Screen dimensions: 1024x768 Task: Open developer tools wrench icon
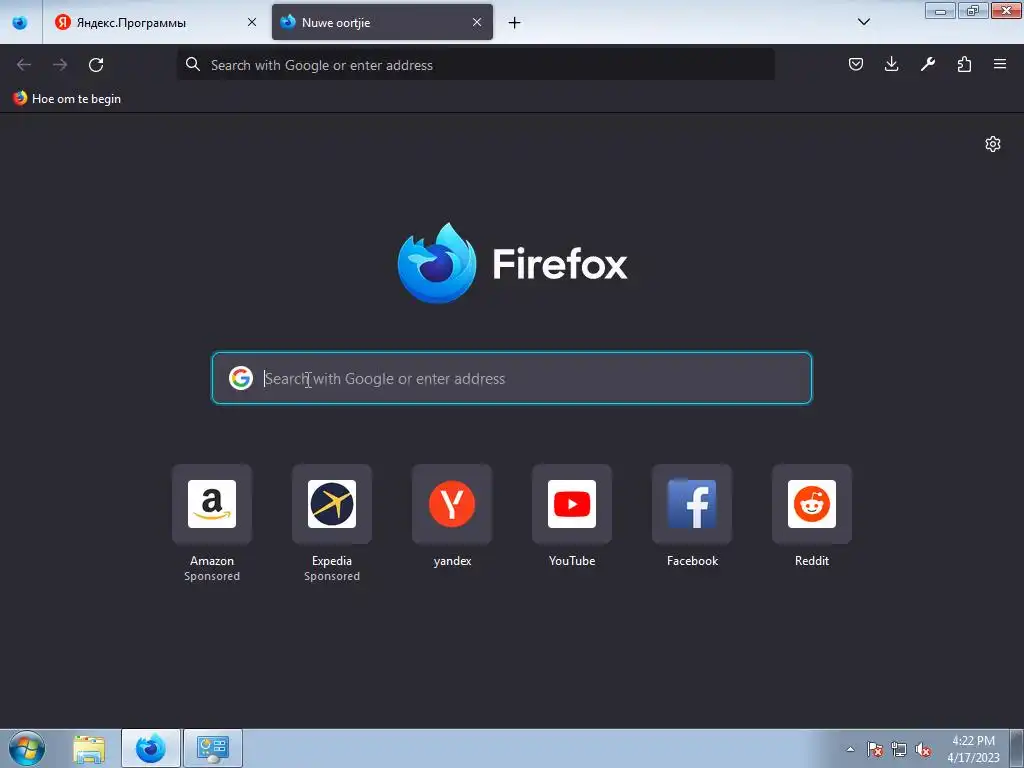[x=928, y=64]
